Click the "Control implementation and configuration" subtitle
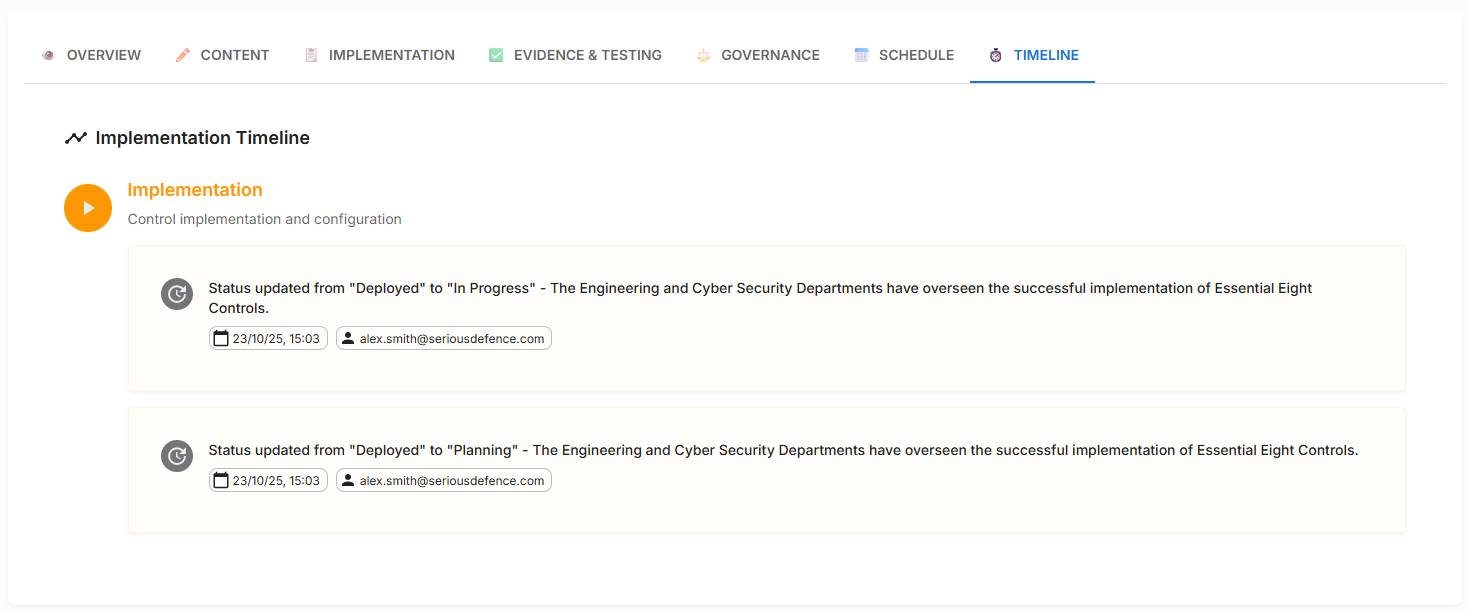Screen dimensions: 1467x613 click(264, 219)
